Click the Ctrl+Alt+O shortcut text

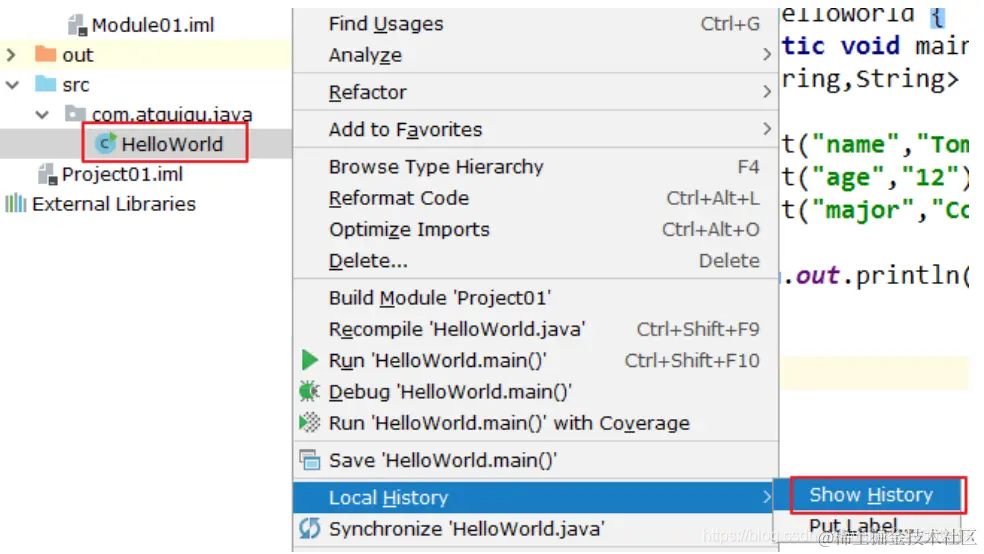(x=710, y=230)
